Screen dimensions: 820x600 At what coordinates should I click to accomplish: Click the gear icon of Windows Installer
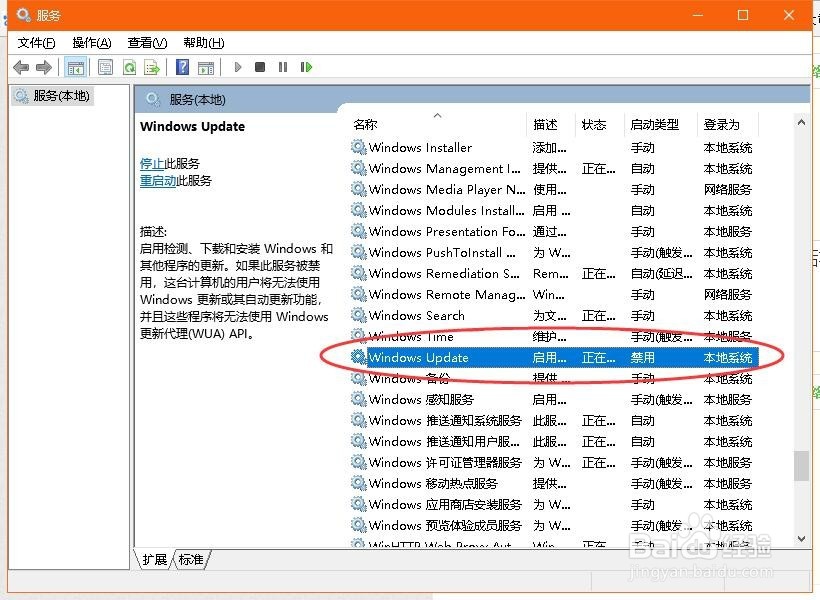pos(358,147)
